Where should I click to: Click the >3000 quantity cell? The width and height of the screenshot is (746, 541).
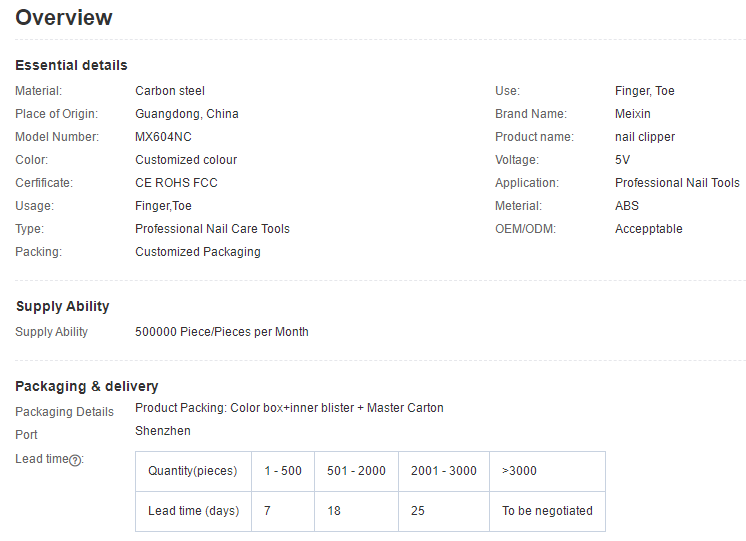click(519, 471)
